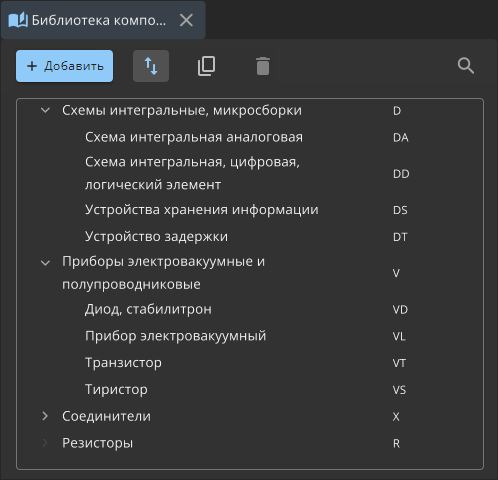Click the VT designator code

click(399, 363)
